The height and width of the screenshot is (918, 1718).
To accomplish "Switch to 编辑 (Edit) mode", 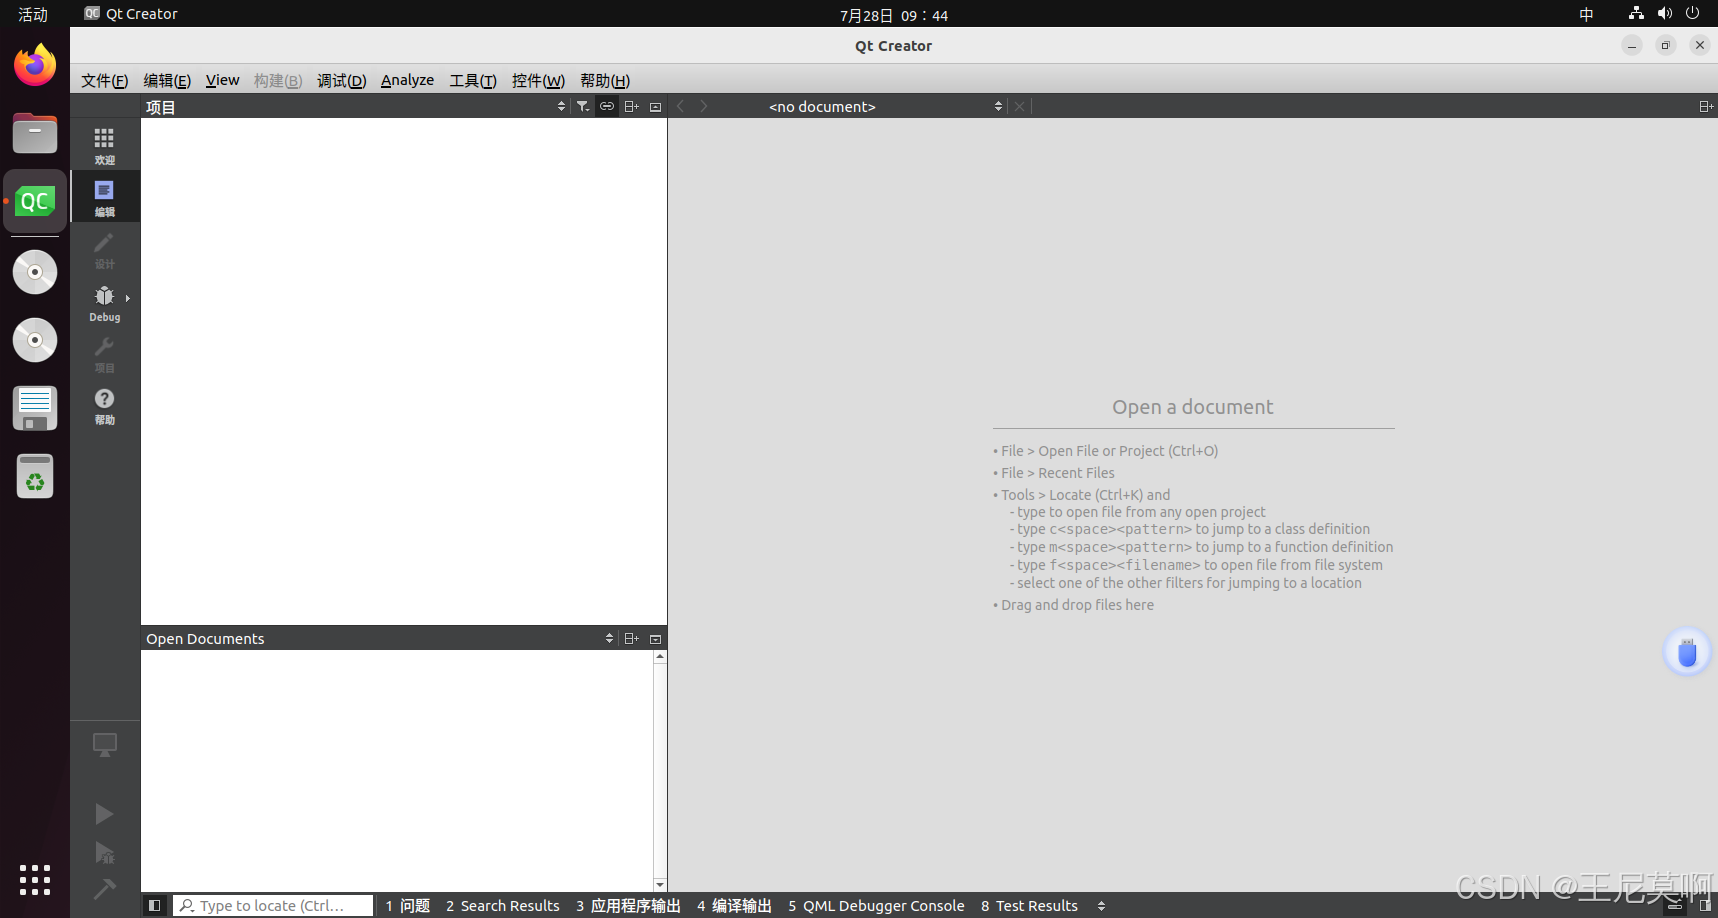I will pyautogui.click(x=104, y=197).
